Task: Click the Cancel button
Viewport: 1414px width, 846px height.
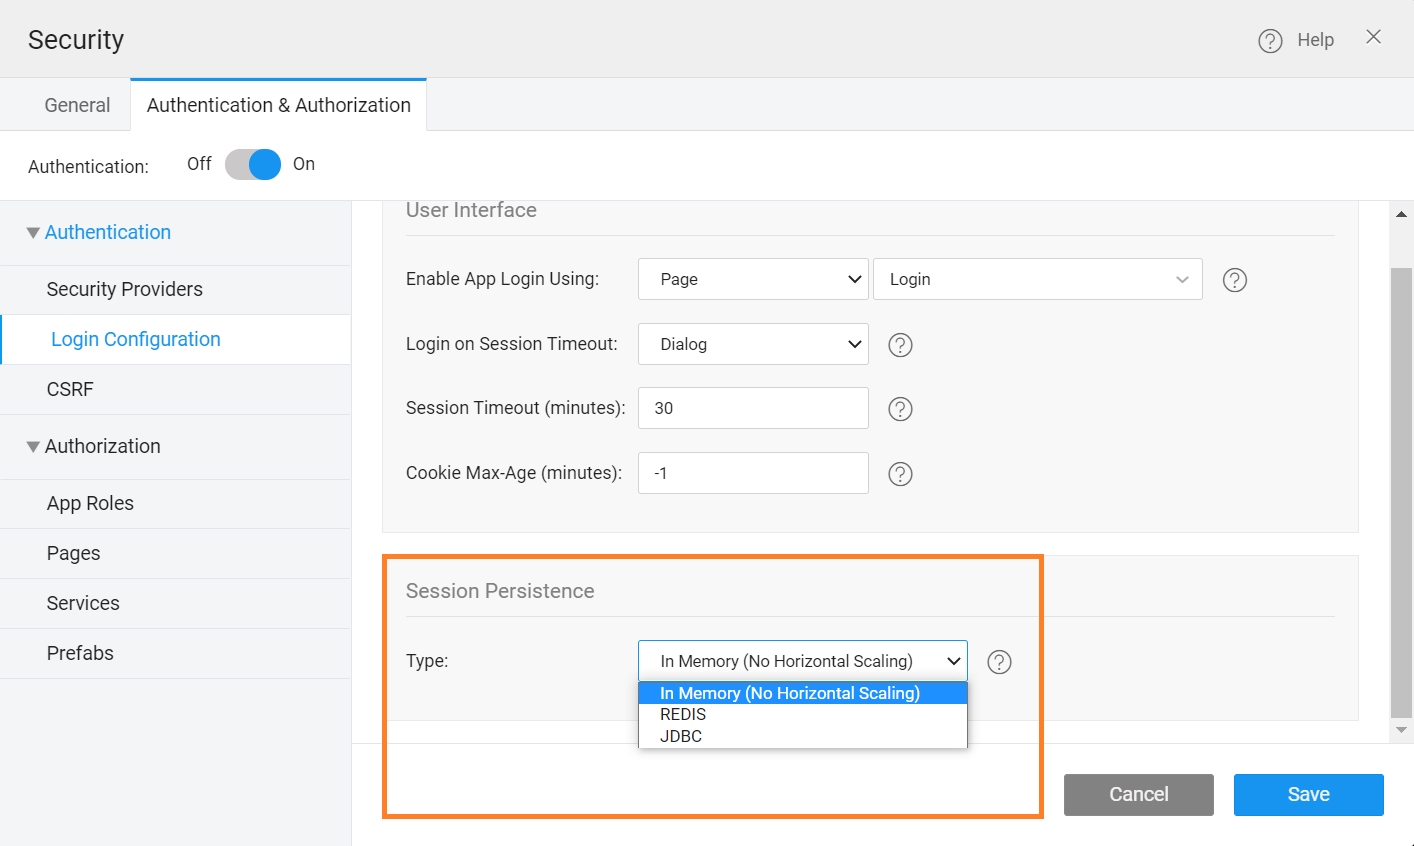Action: pos(1138,794)
